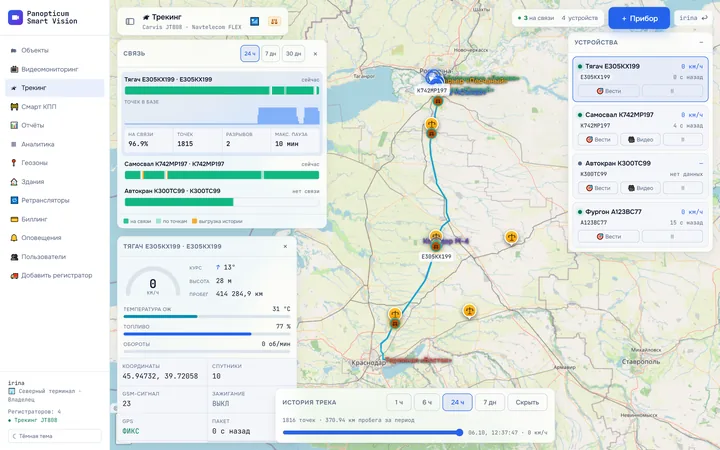Click the ФИКС GPS status value

pyautogui.click(x=130, y=431)
